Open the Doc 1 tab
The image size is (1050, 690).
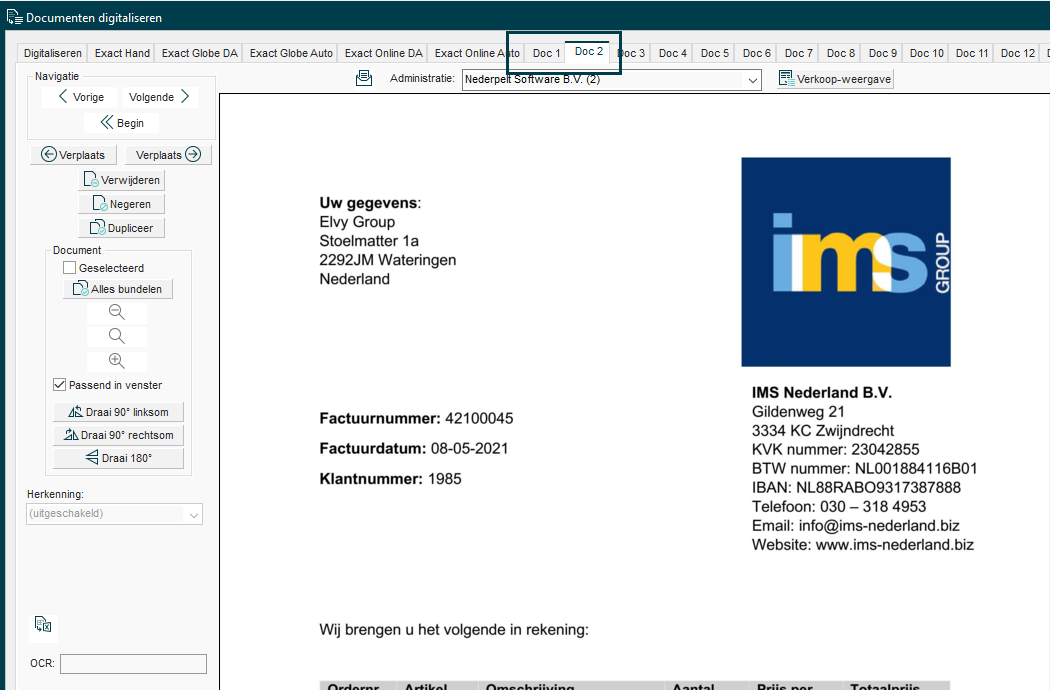(x=546, y=53)
